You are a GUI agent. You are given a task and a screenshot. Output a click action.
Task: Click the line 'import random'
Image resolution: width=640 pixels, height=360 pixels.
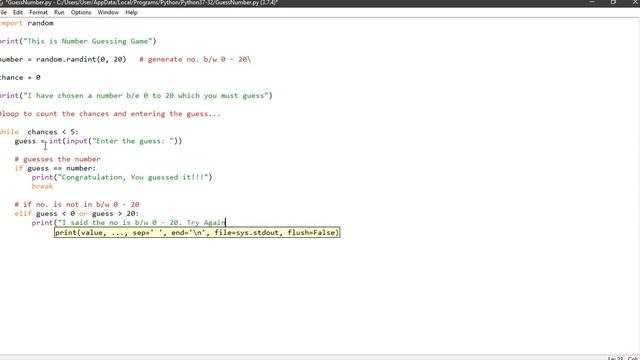[27, 23]
